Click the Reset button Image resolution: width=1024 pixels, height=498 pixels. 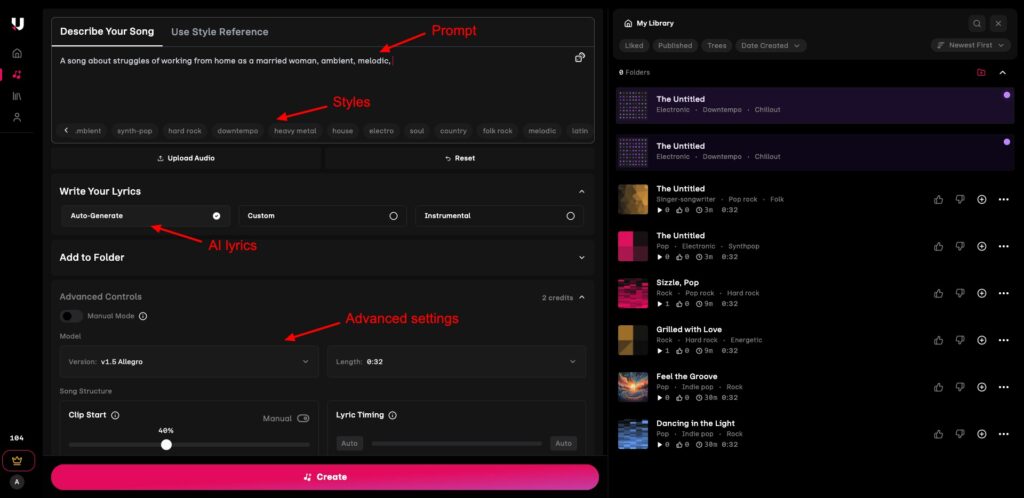click(460, 159)
